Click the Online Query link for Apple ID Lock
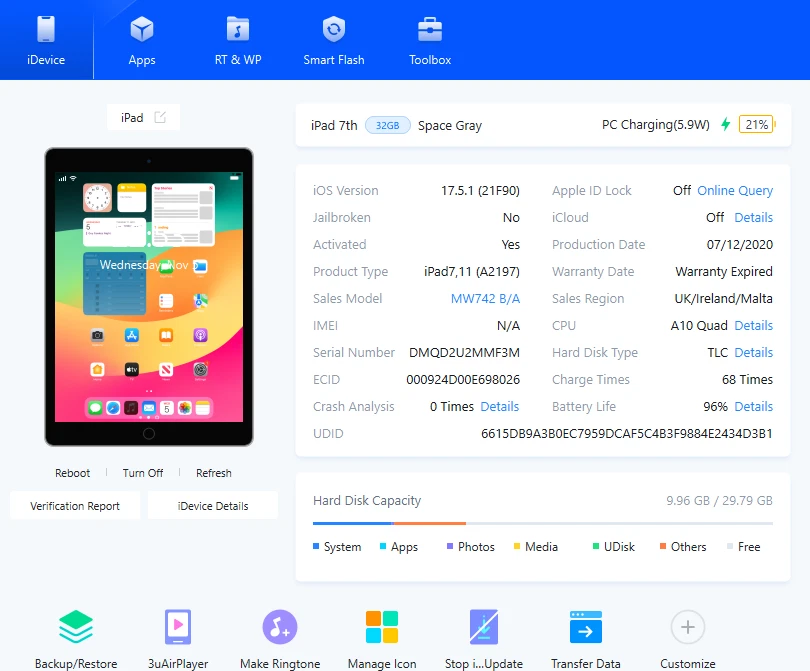Screen dimensions: 810x671 (x=735, y=191)
